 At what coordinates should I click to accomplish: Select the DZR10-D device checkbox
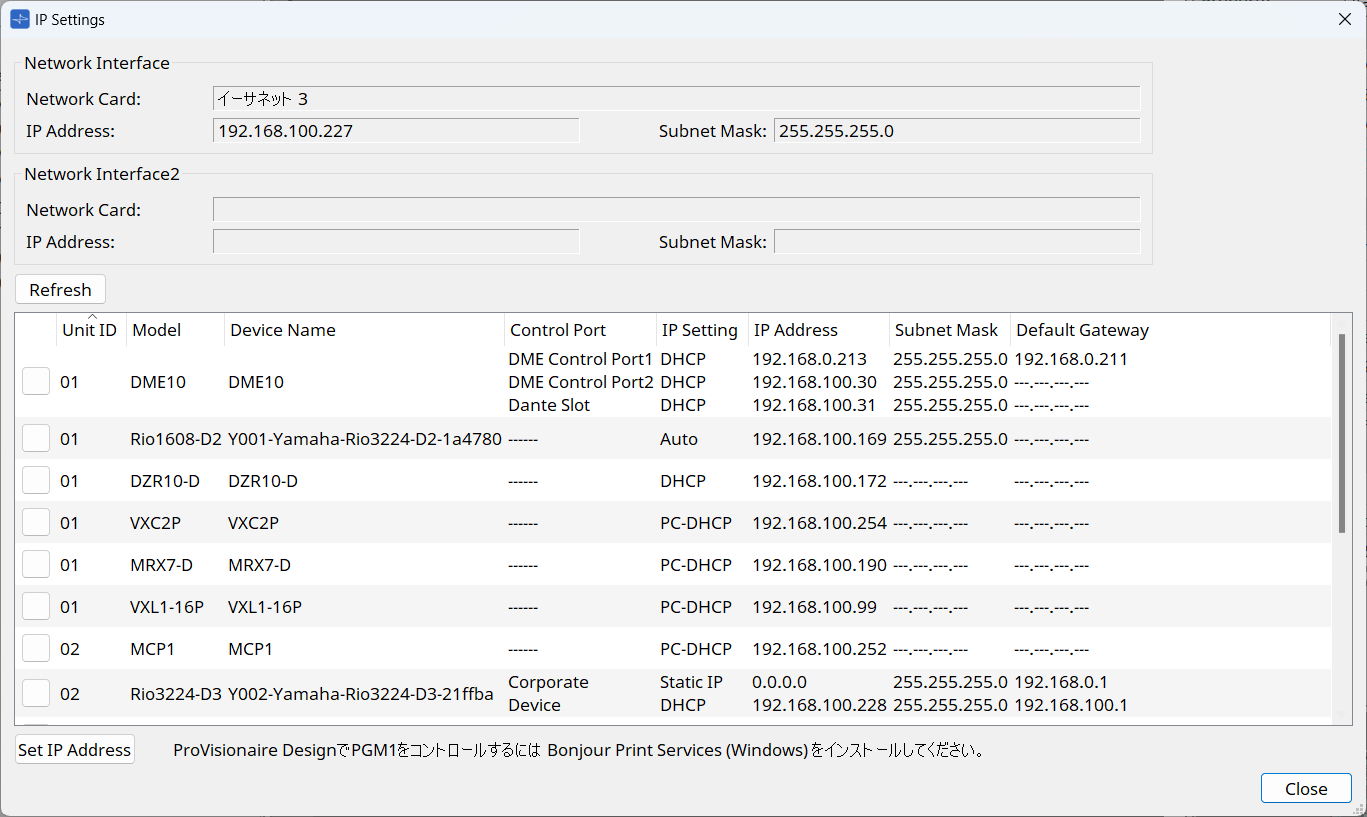36,481
